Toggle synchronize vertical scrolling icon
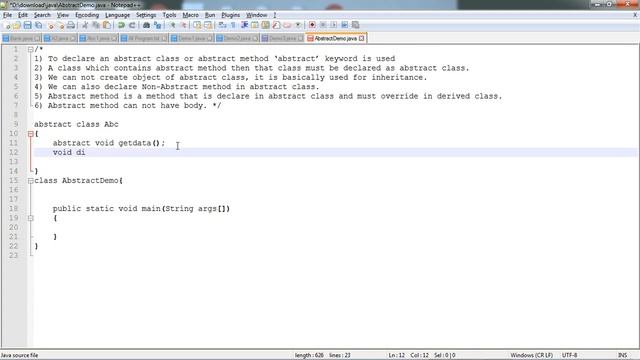The width and height of the screenshot is (640, 360). pos(197,25)
